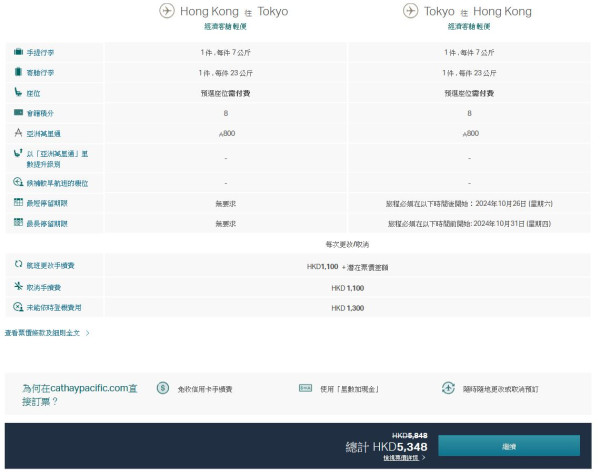Click the mileage upgrade seat icon
Screen dimensions: 600x475
pos(18,153)
